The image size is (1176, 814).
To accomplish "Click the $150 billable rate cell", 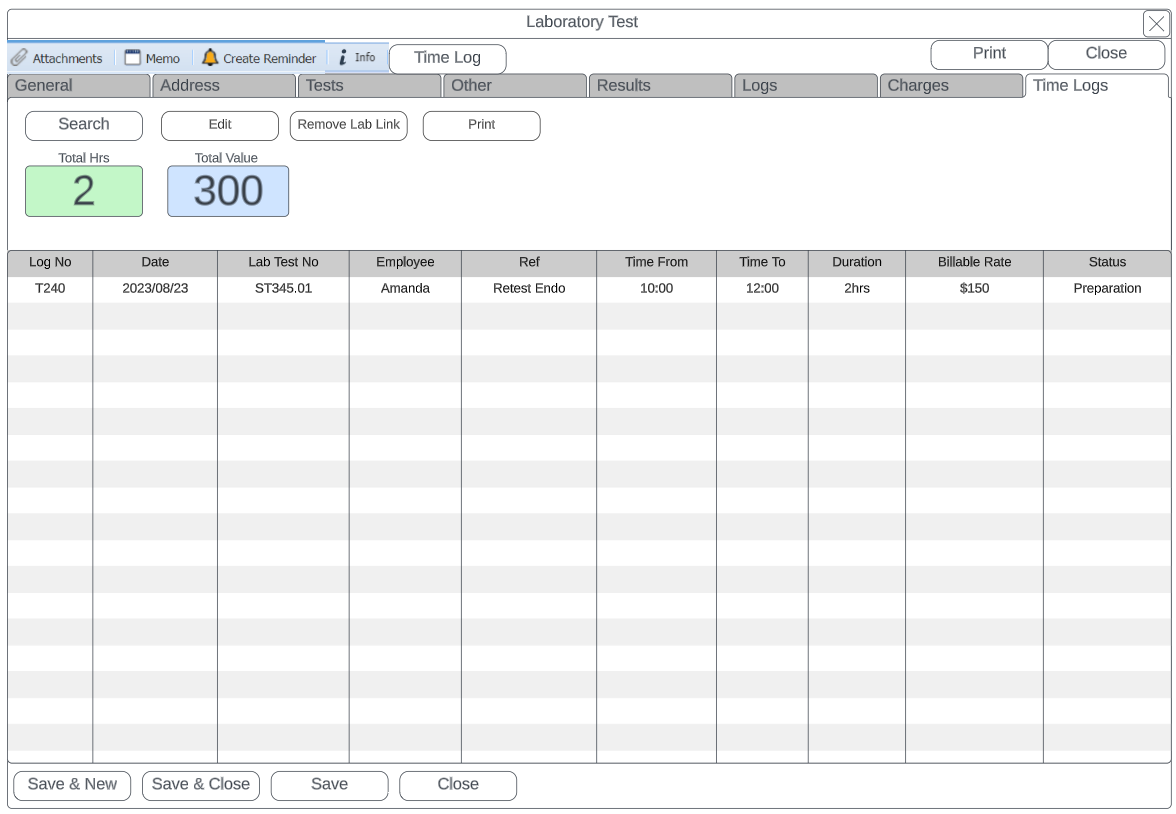I will coord(974,289).
